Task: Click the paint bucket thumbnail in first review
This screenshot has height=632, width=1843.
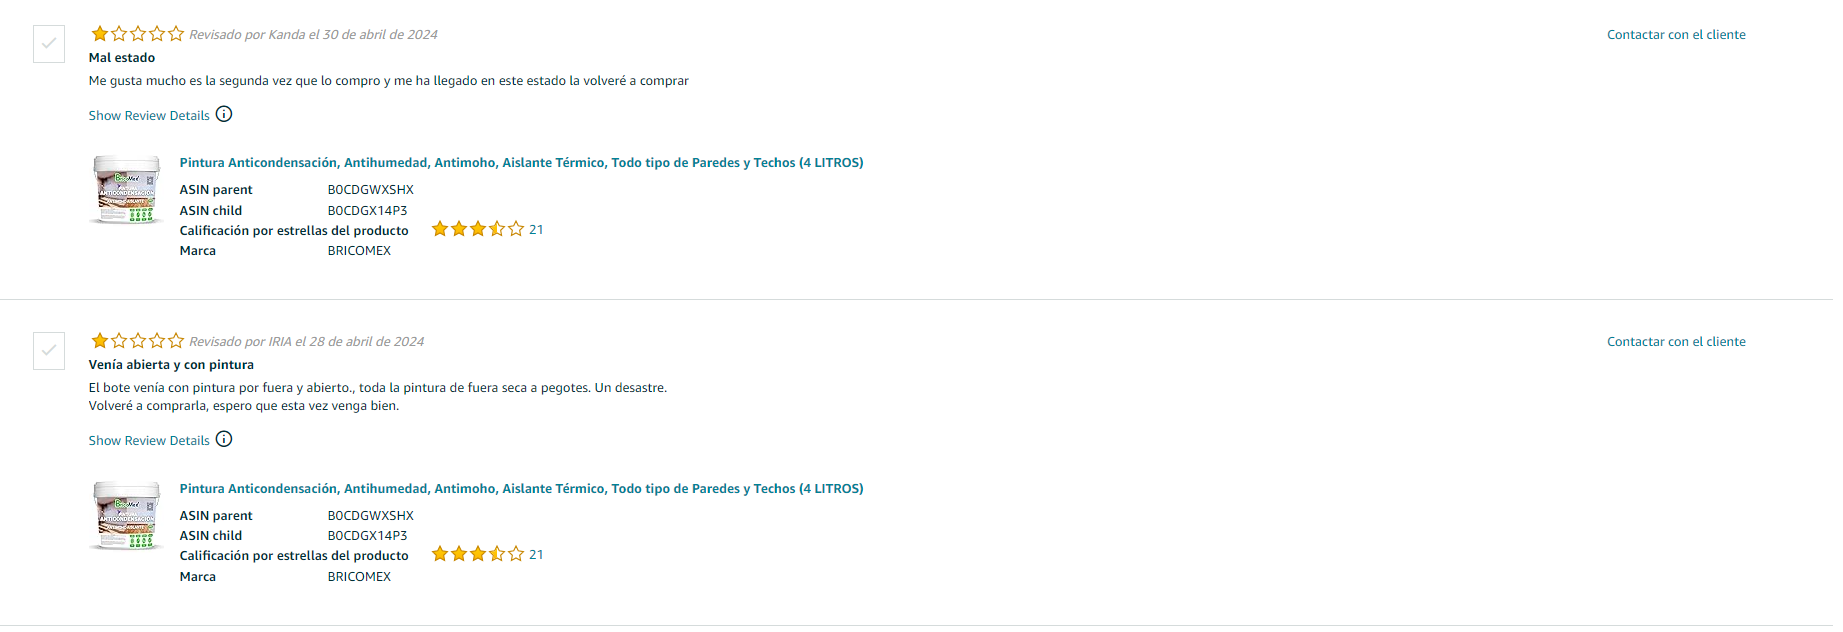Action: 126,190
